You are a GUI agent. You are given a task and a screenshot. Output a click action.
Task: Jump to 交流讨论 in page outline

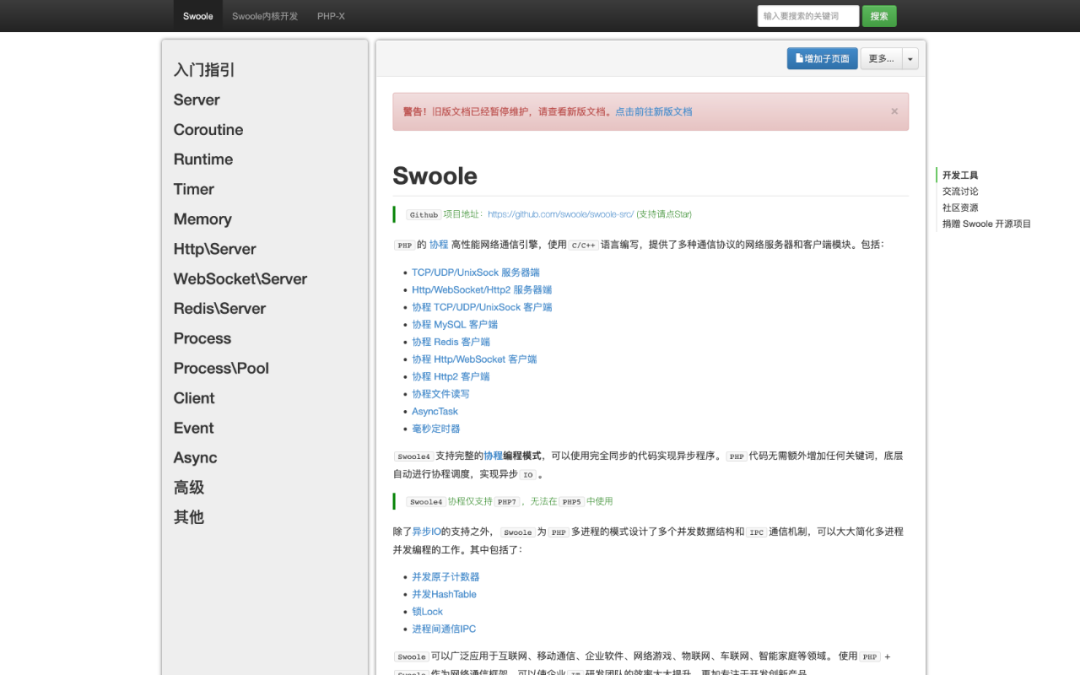(x=960, y=191)
